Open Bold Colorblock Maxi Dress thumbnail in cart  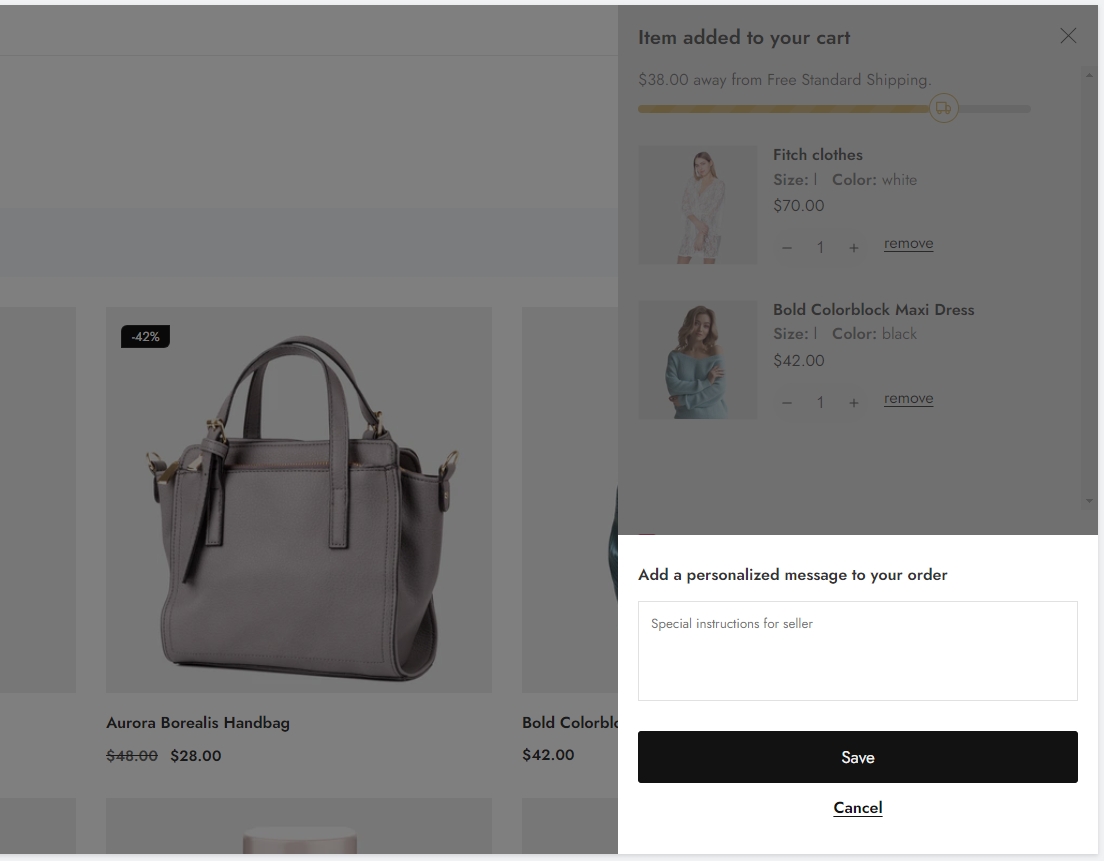coord(697,360)
